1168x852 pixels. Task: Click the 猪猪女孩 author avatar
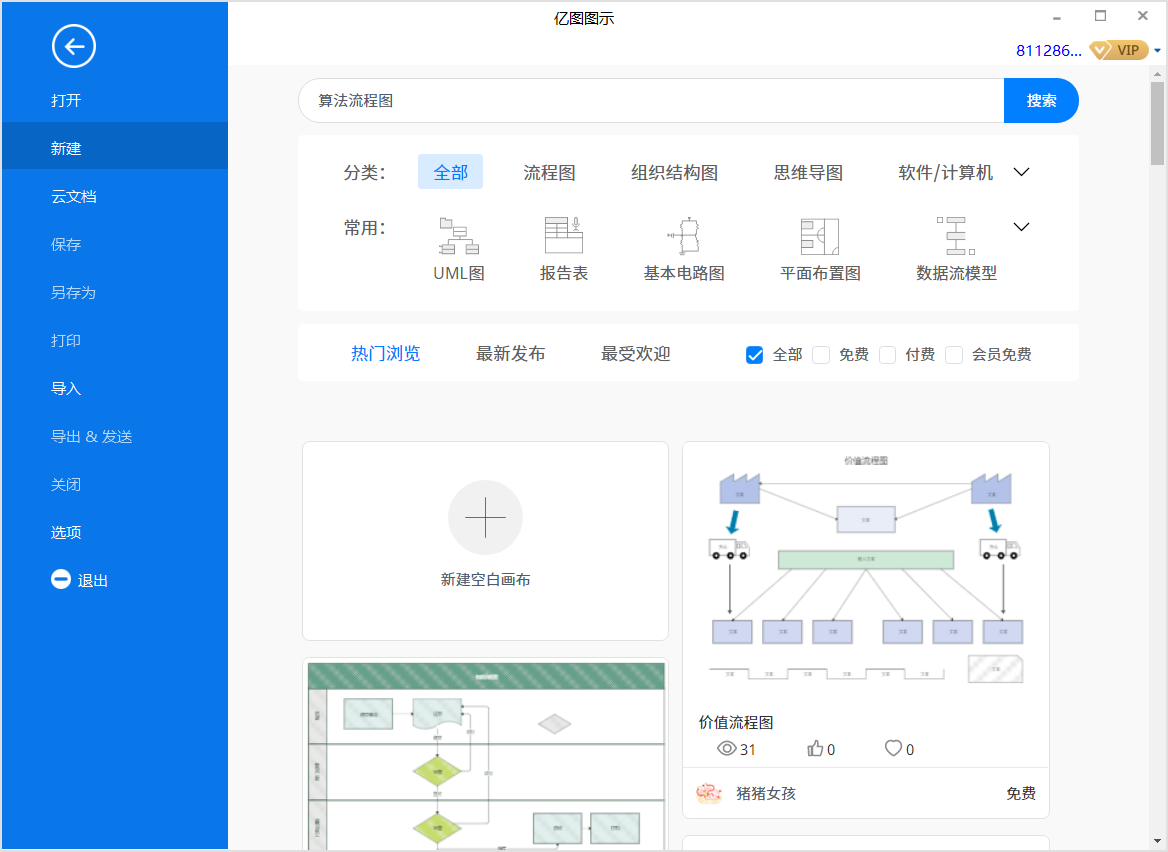[x=708, y=793]
